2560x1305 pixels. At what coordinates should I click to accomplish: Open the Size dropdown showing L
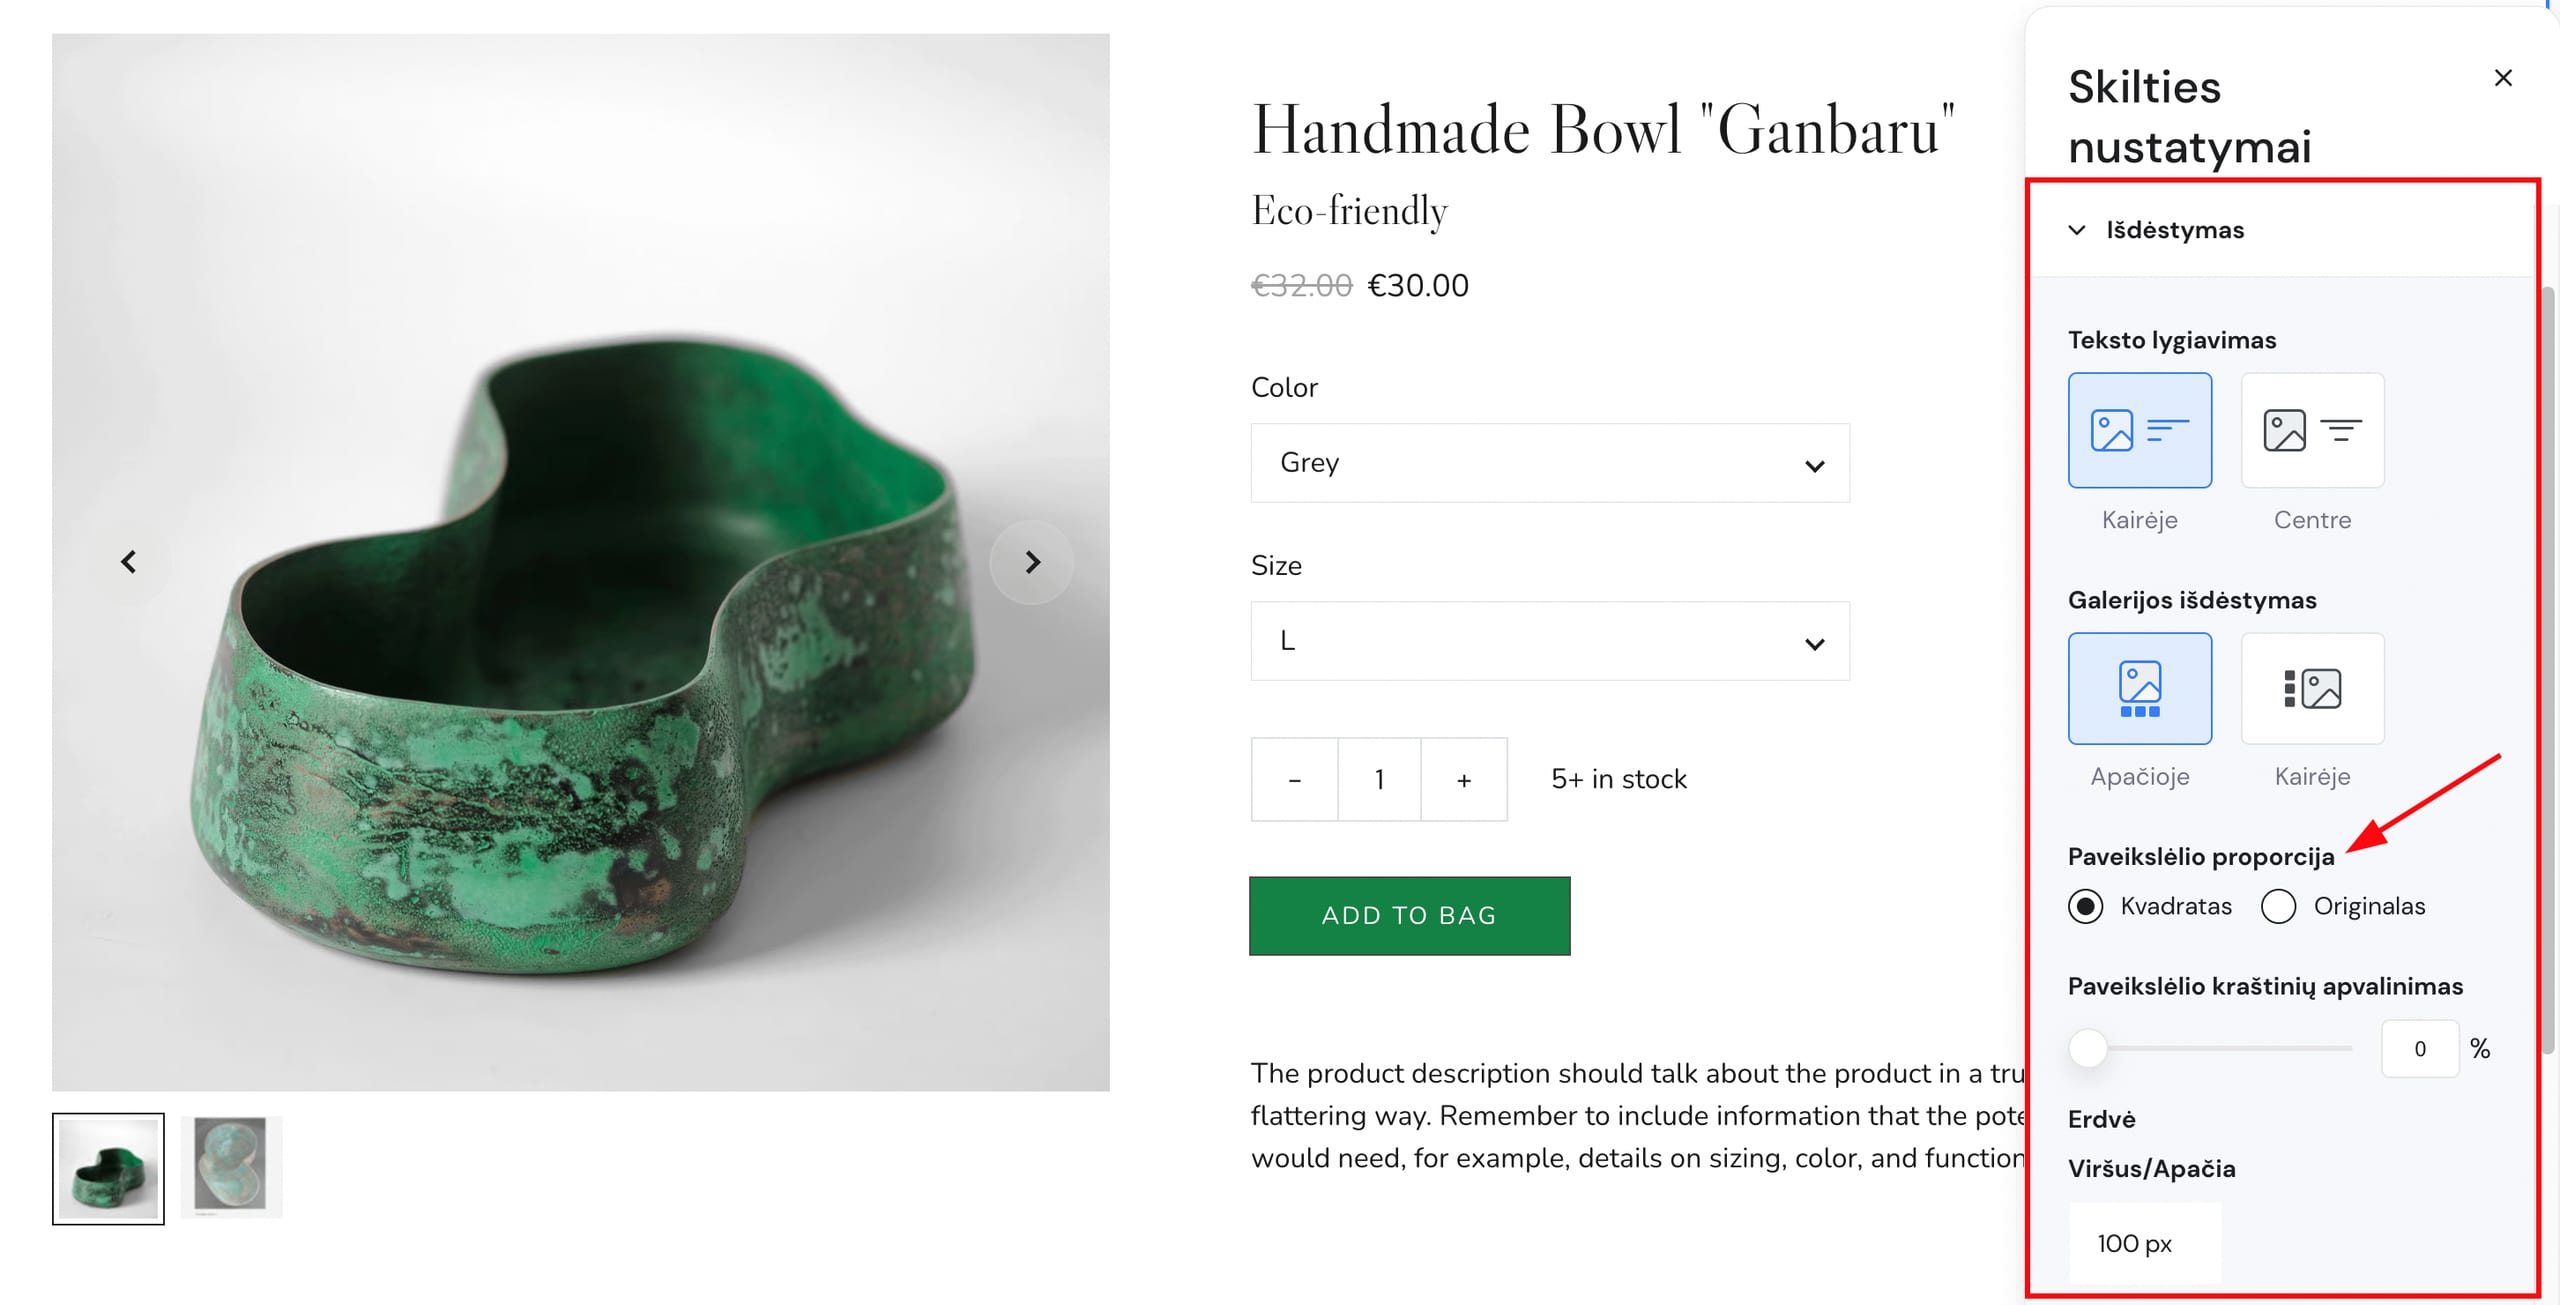coord(1549,641)
